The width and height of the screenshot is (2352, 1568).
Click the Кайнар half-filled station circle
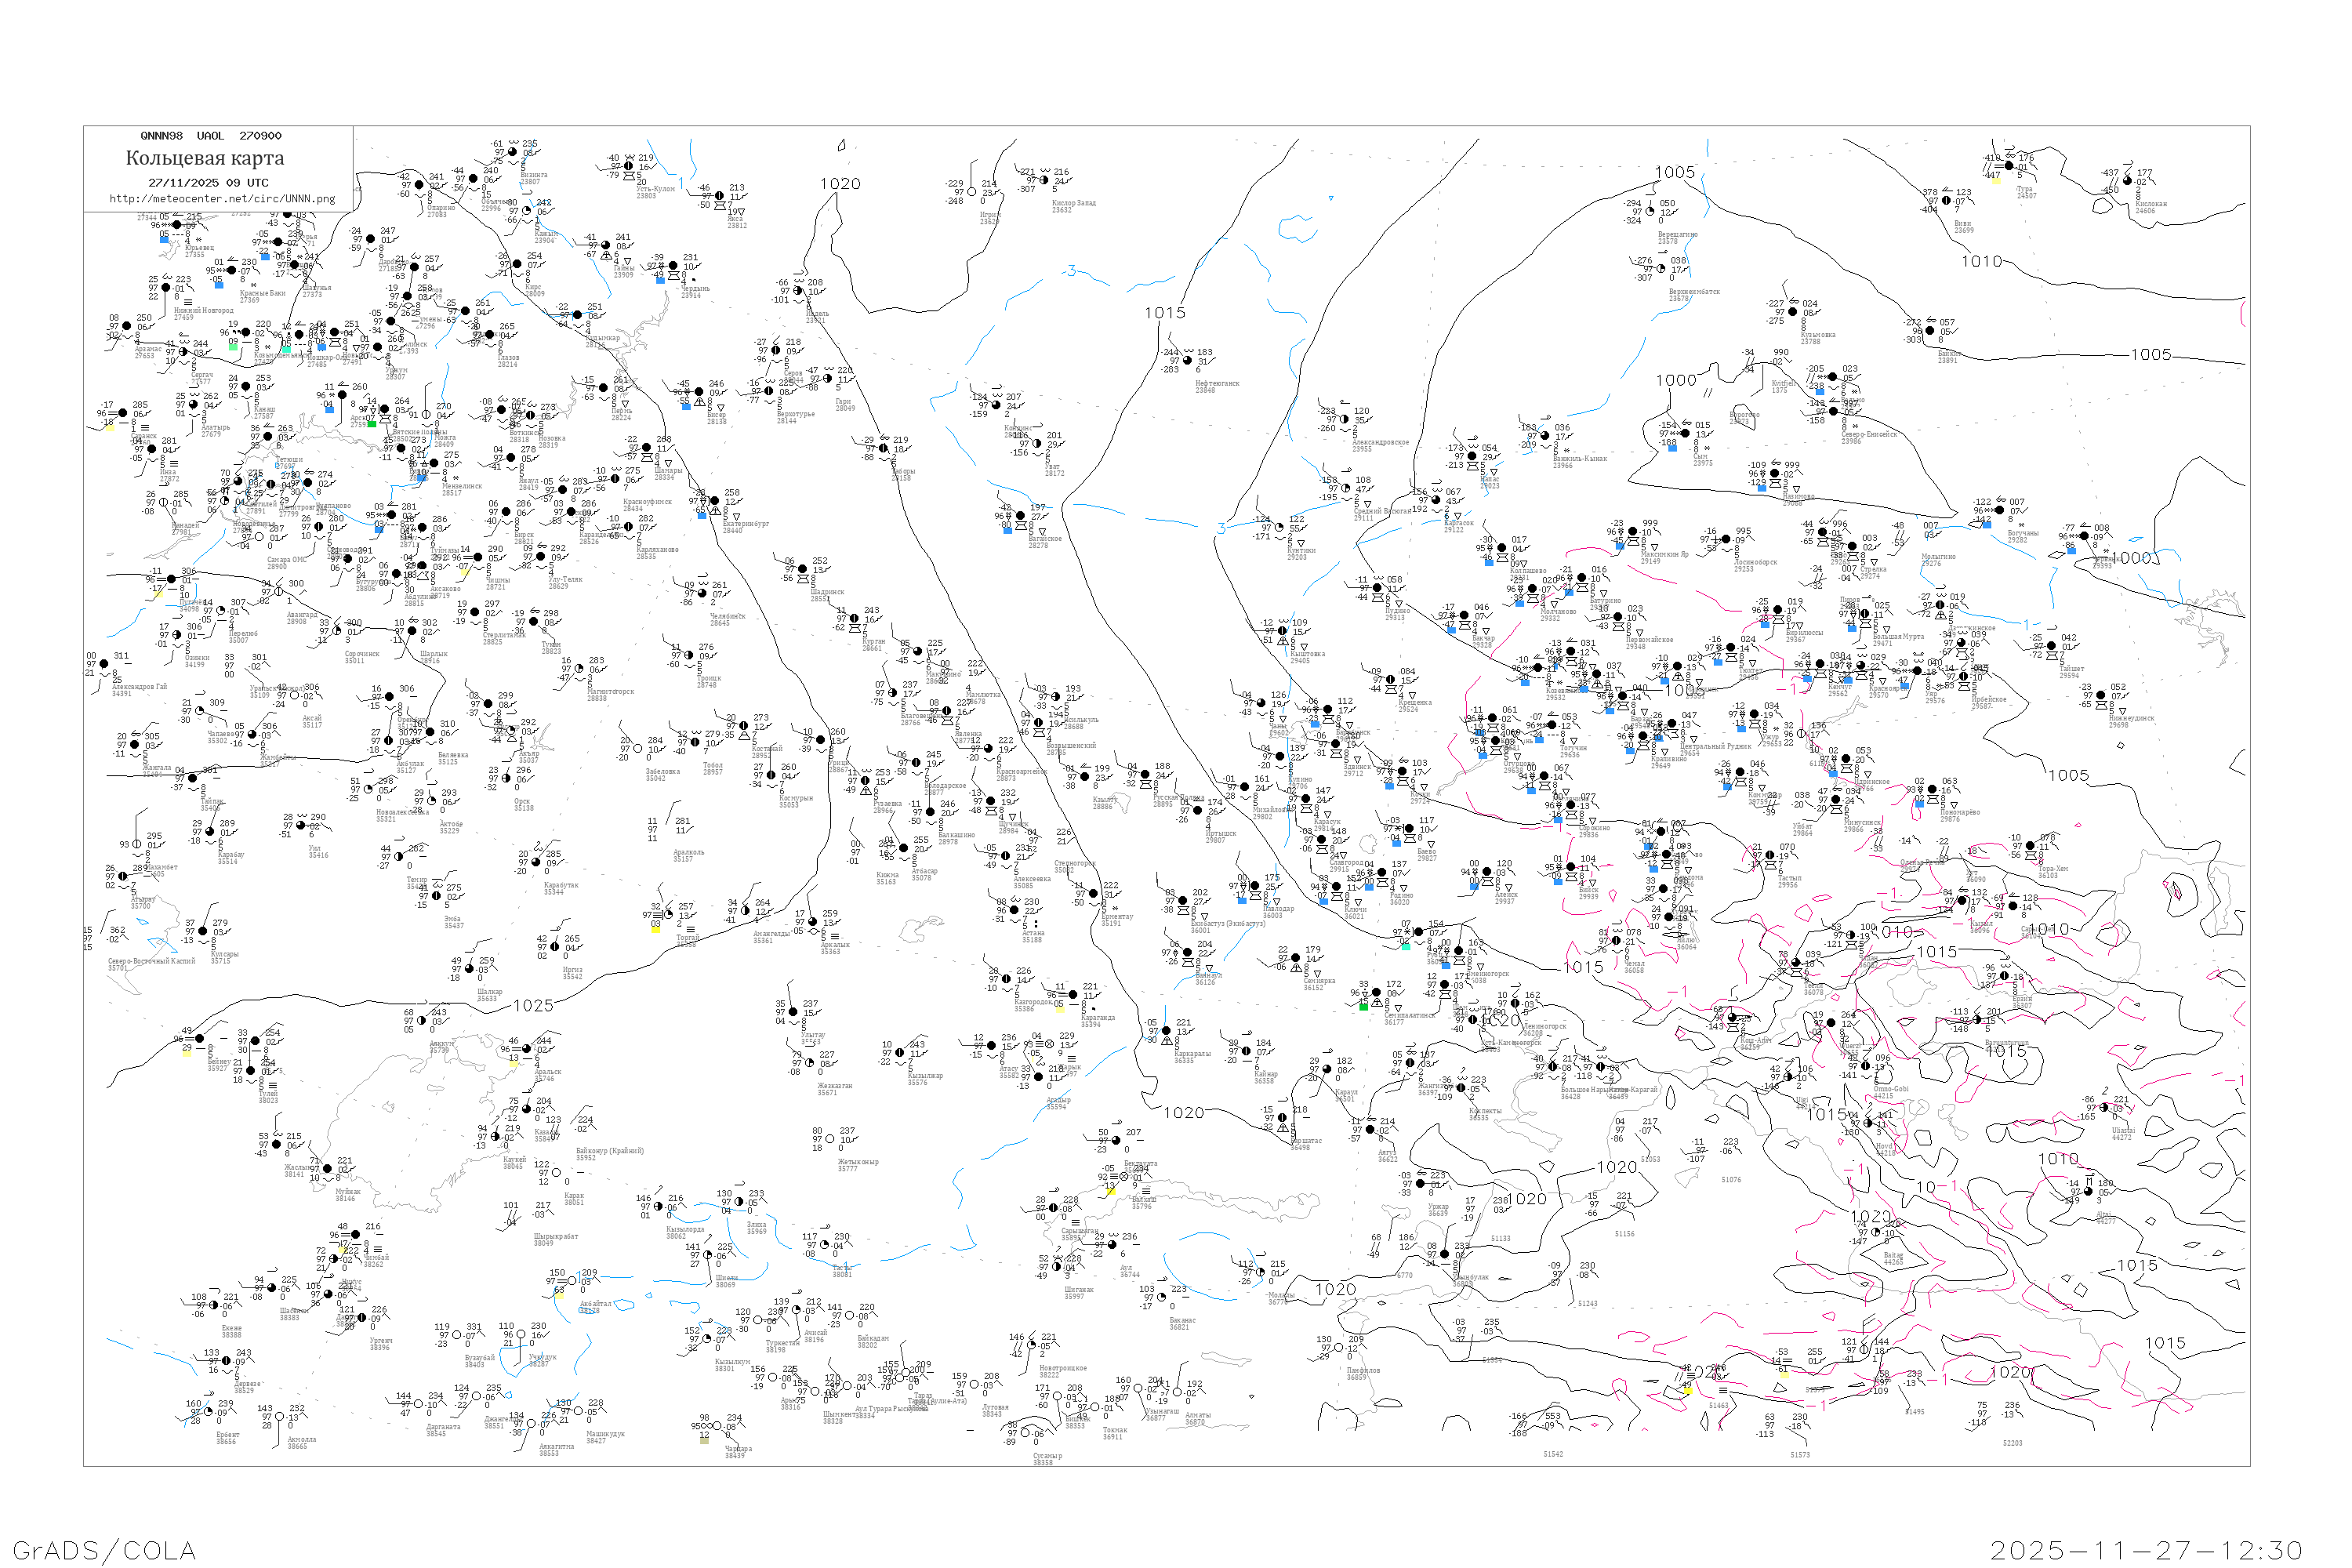click(x=1246, y=1051)
